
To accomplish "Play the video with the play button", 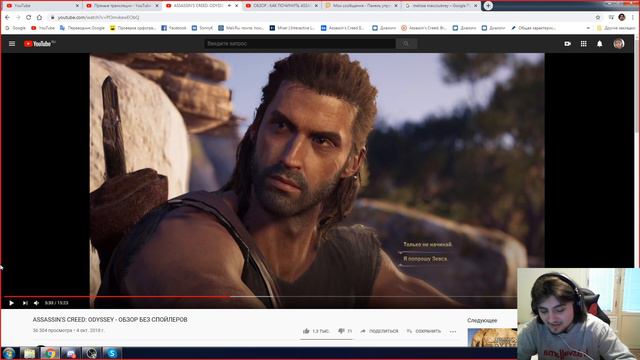I will point(11,303).
